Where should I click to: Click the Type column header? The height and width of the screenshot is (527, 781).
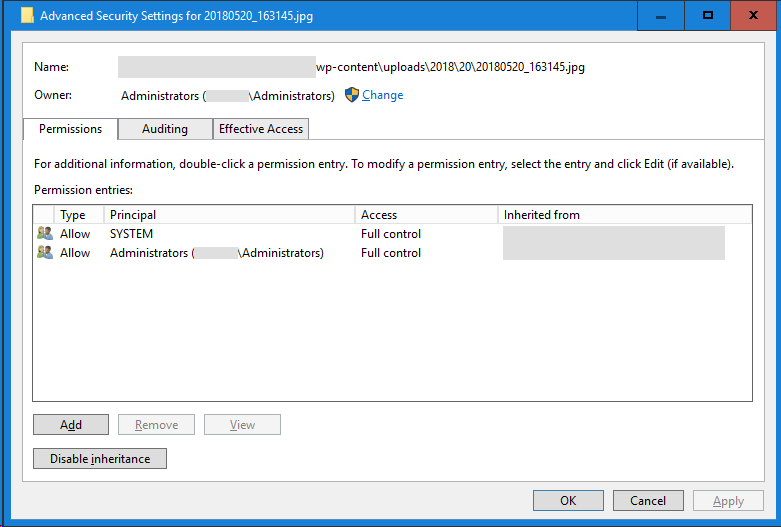point(78,215)
